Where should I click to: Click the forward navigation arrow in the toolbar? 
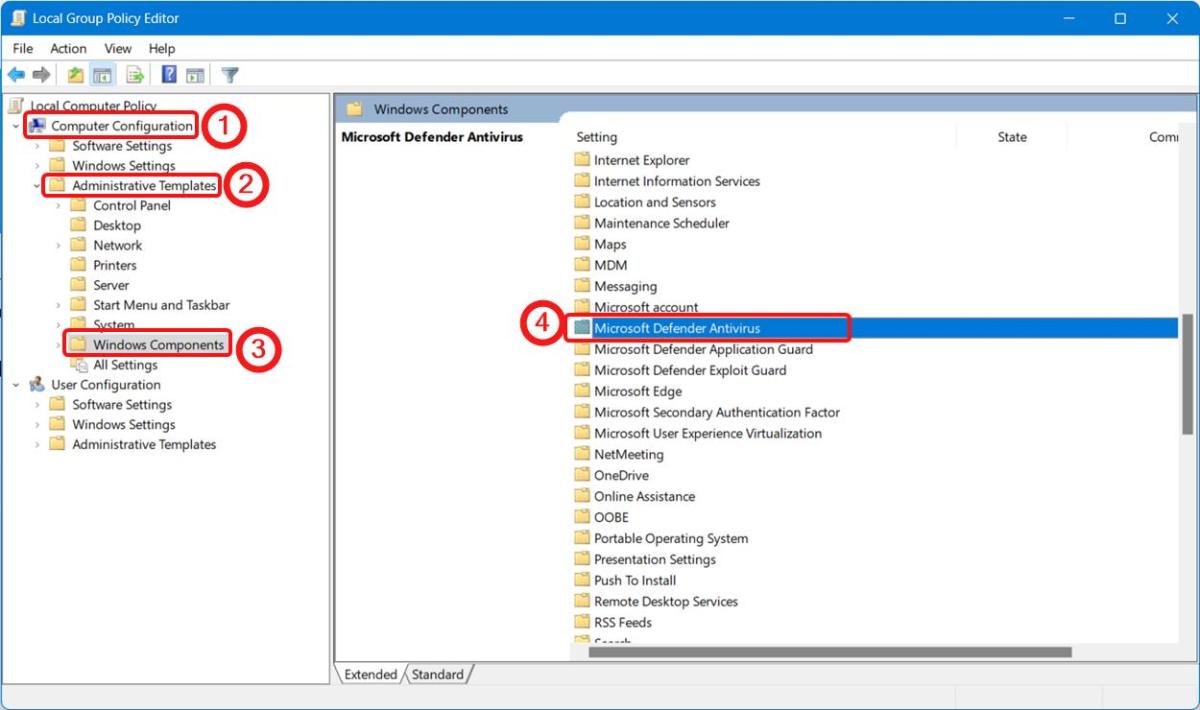point(41,73)
